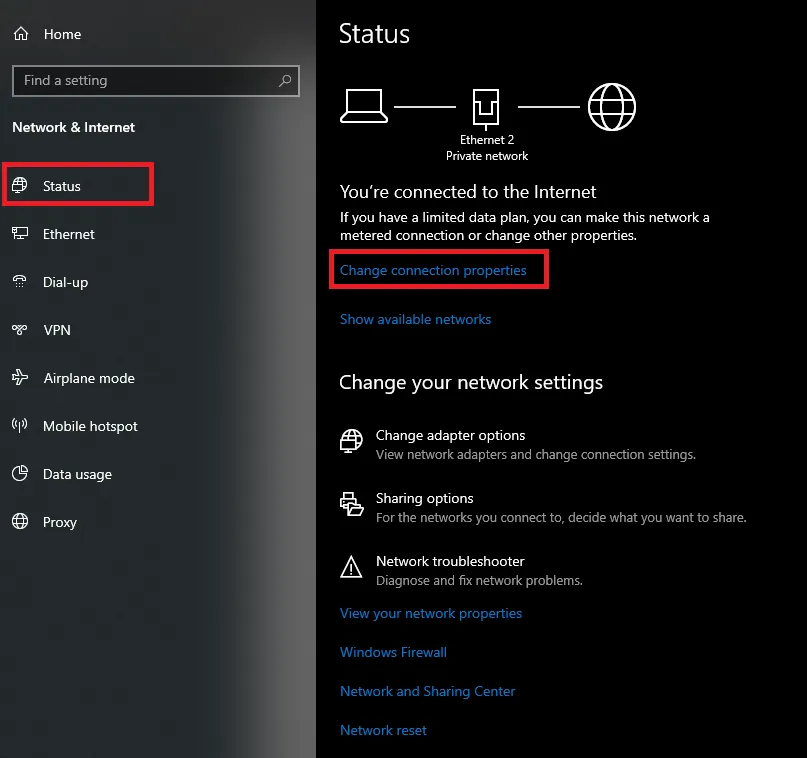Image resolution: width=807 pixels, height=758 pixels.
Task: Click View your network properties
Action: coord(430,613)
